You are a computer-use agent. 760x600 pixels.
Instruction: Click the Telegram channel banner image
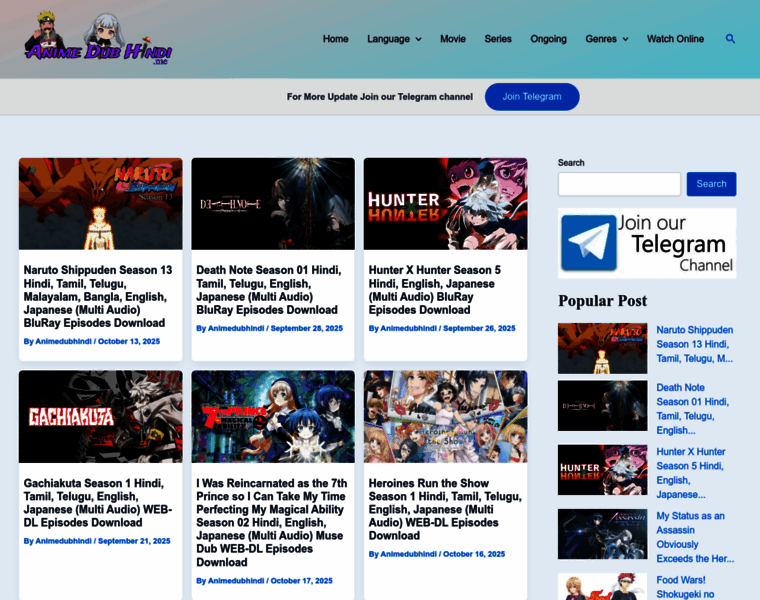(x=647, y=243)
